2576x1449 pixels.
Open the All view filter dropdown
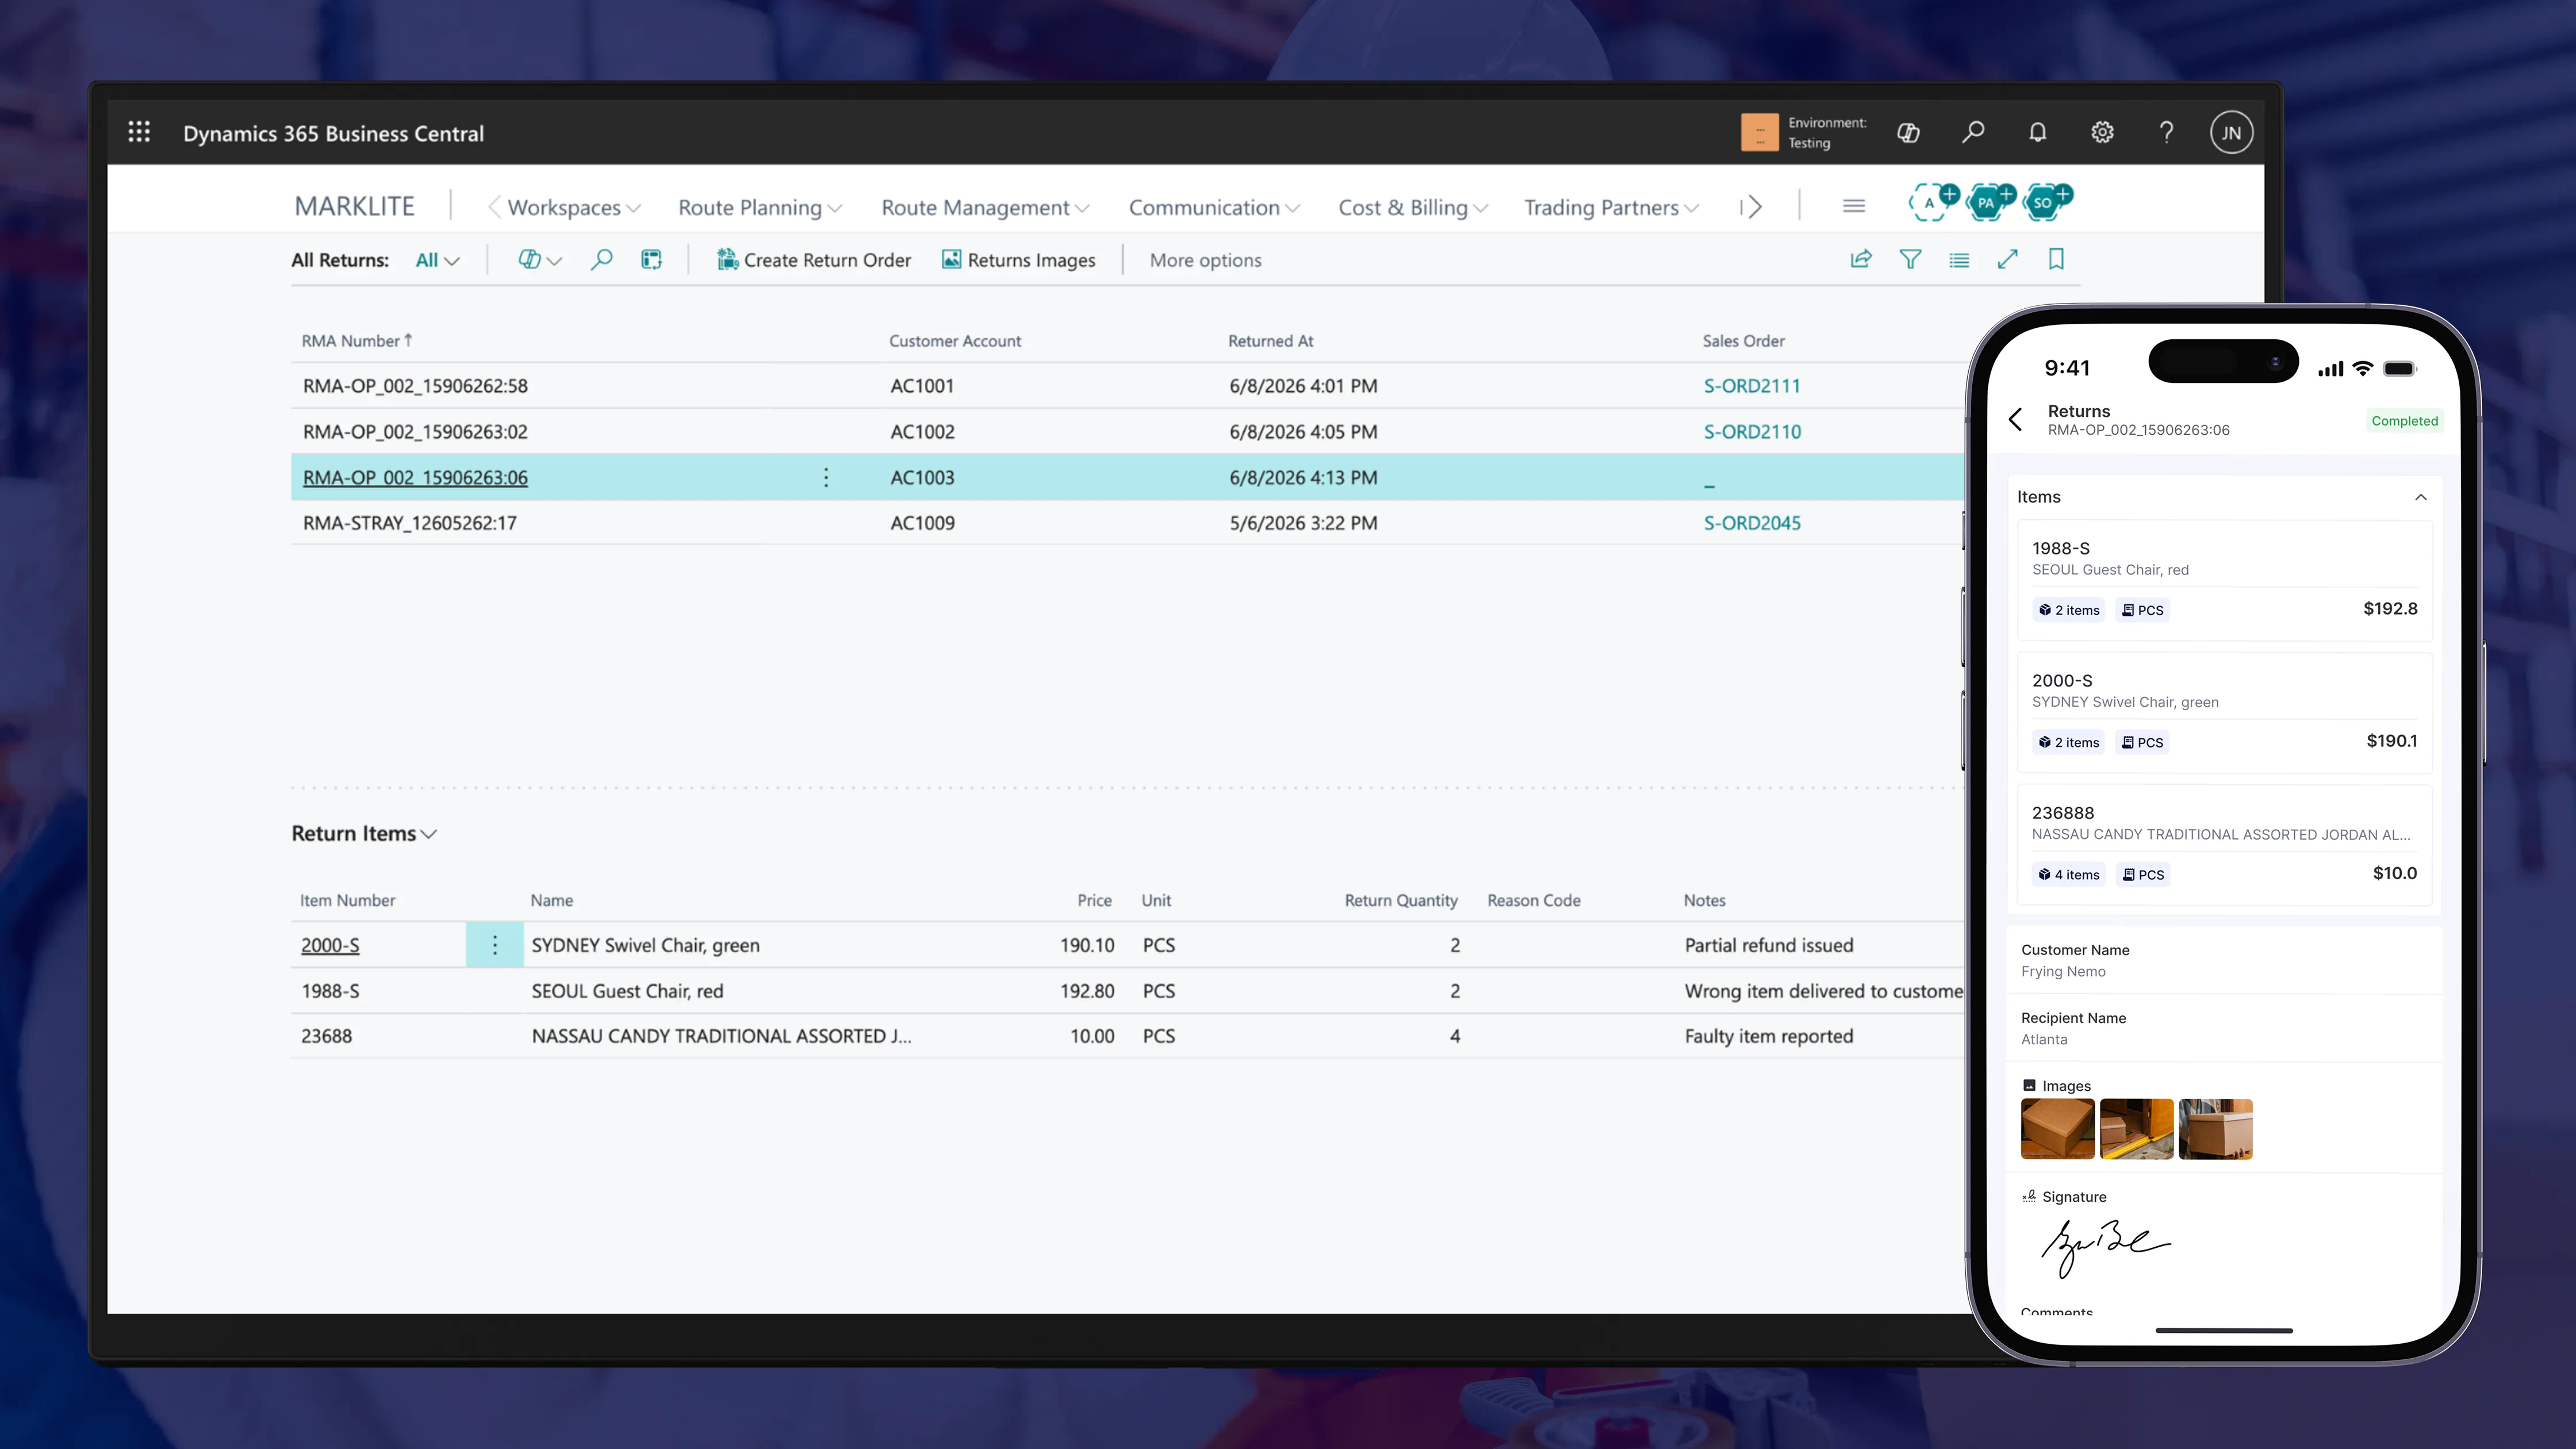(437, 260)
